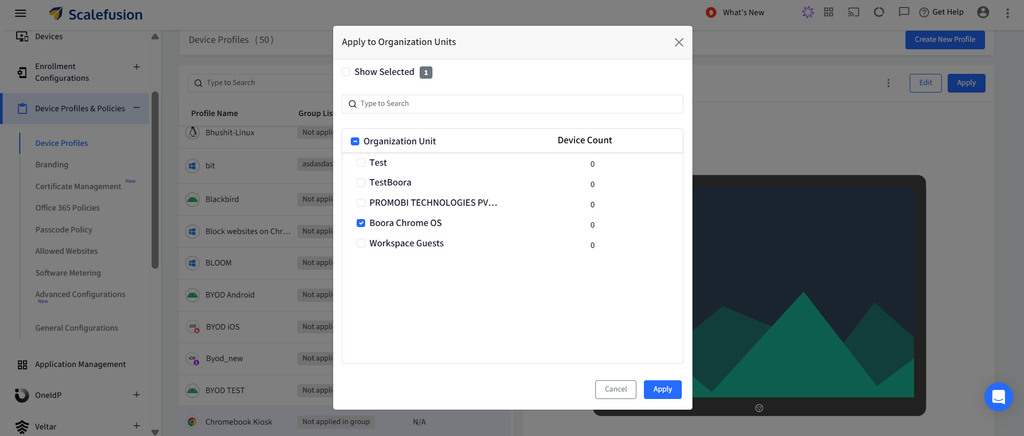The width and height of the screenshot is (1024, 436).
Task: Click the dialog's Apply button
Action: click(x=663, y=389)
